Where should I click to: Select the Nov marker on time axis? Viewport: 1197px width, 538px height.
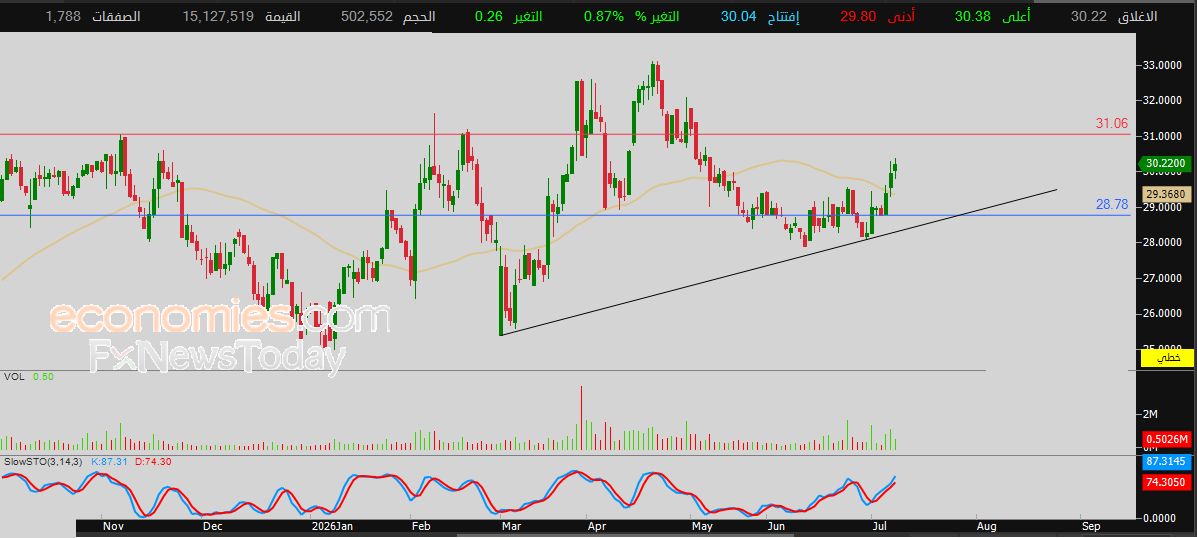coord(112,526)
